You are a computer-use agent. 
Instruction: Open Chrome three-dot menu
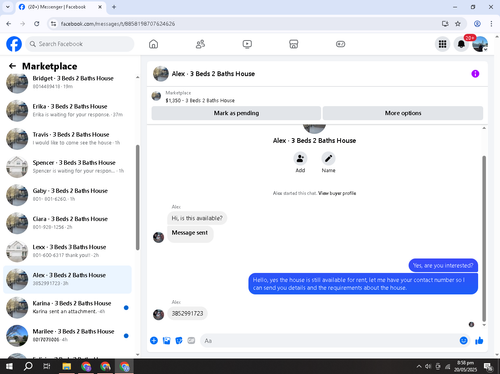[x=491, y=24]
